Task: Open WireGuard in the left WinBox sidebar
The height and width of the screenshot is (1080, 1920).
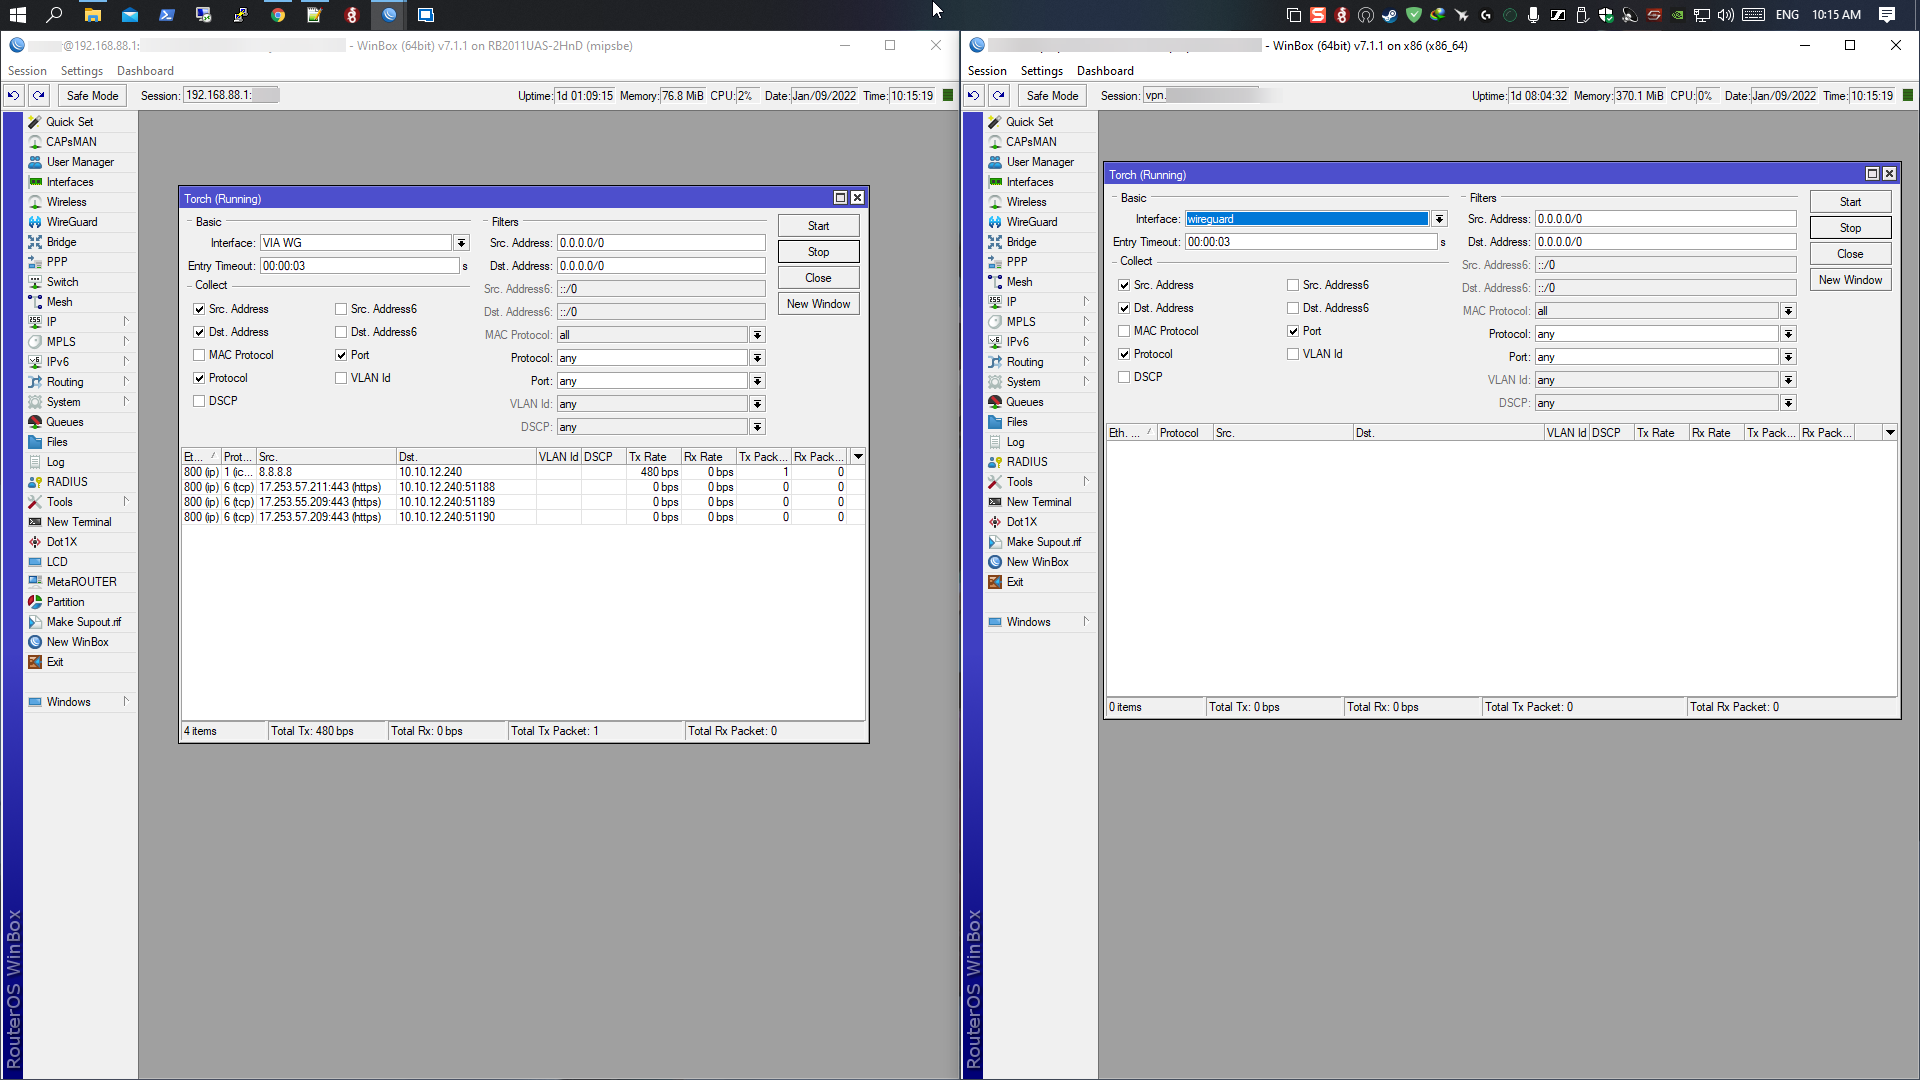Action: pyautogui.click(x=71, y=222)
